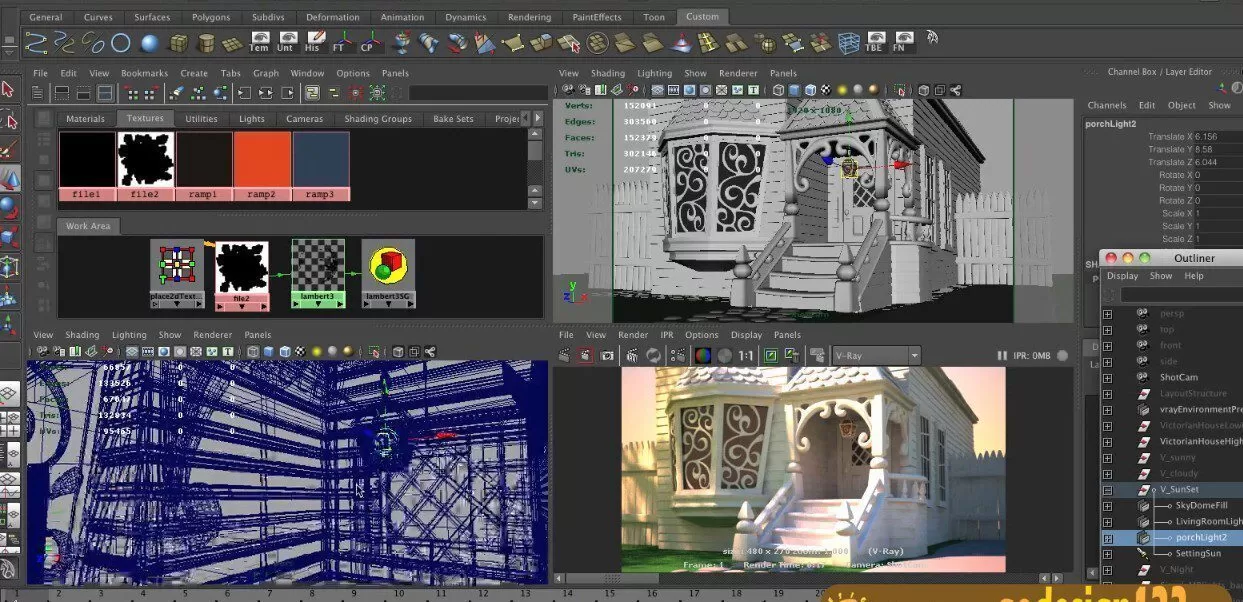The height and width of the screenshot is (602, 1243).
Task: Switch to the Textures tab in Hypershade
Action: (x=145, y=118)
